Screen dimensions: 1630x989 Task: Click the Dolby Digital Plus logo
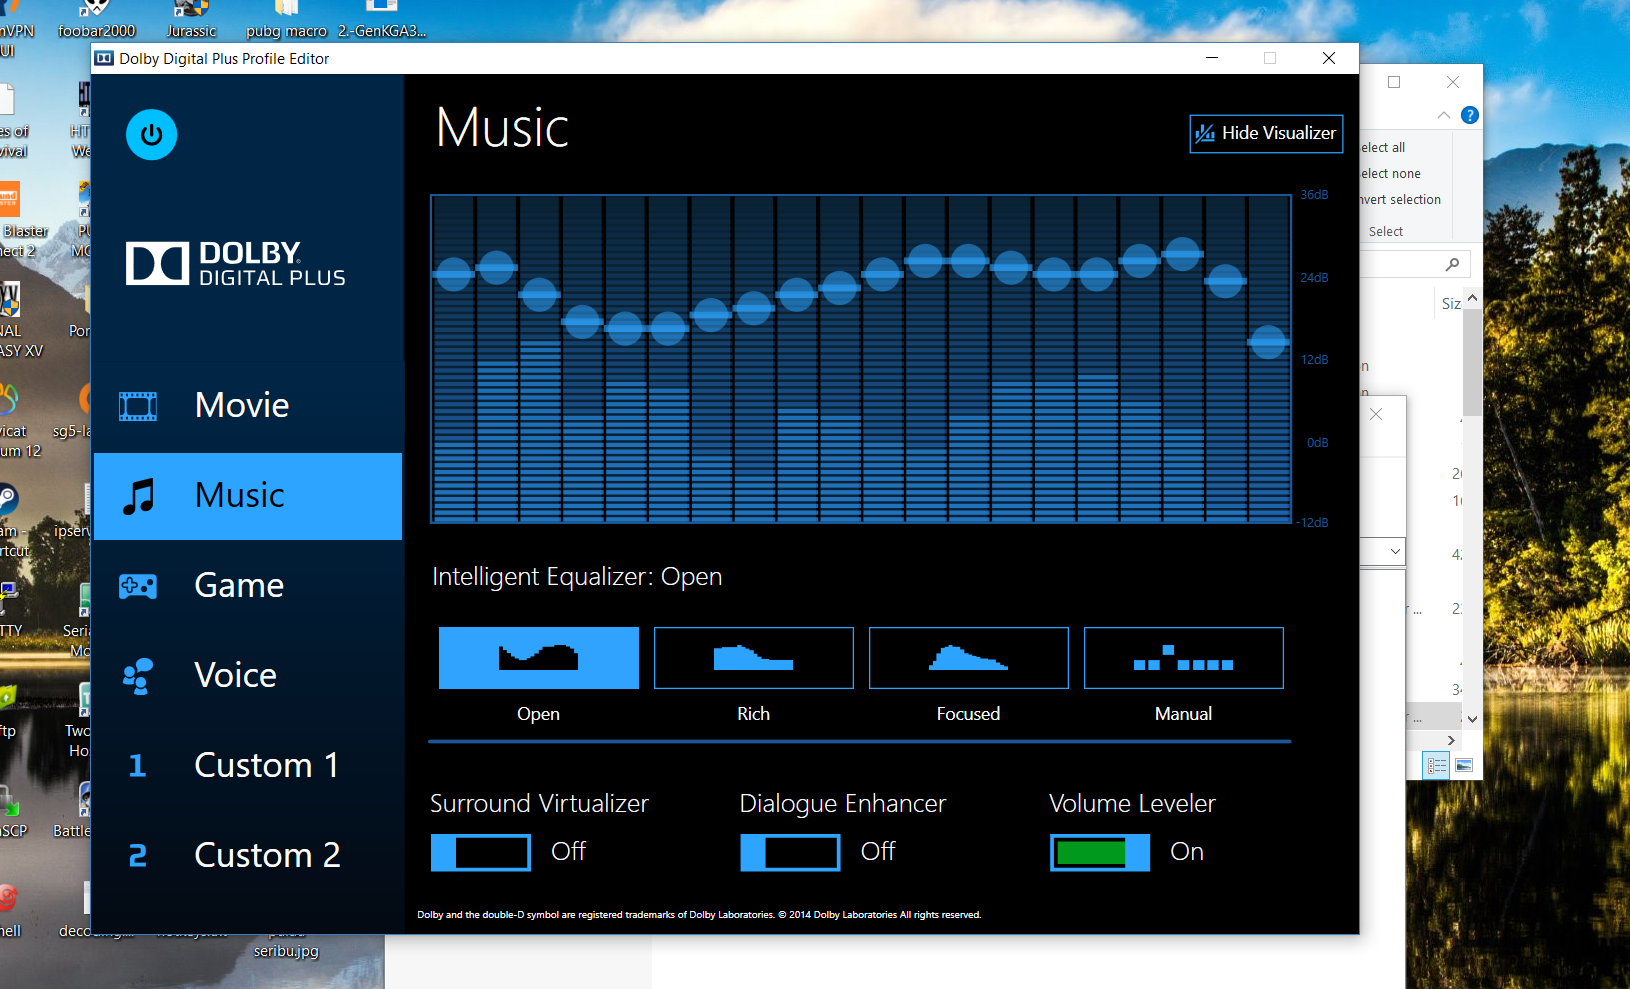point(236,263)
